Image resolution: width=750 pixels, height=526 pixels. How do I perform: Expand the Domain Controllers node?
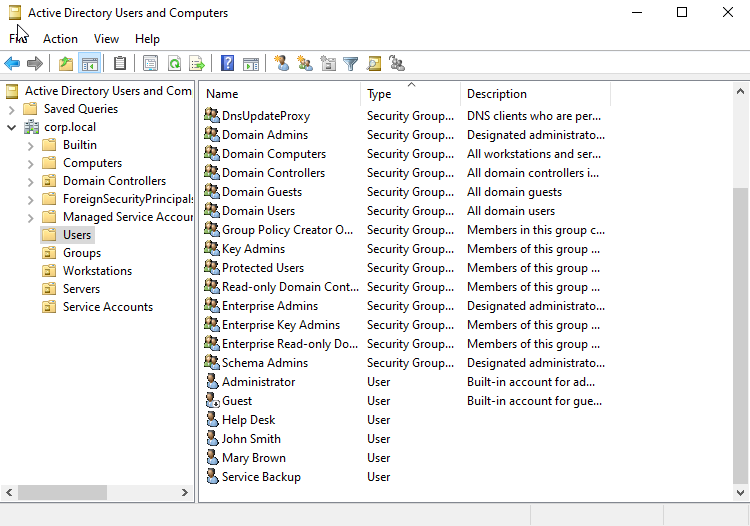pos(31,182)
